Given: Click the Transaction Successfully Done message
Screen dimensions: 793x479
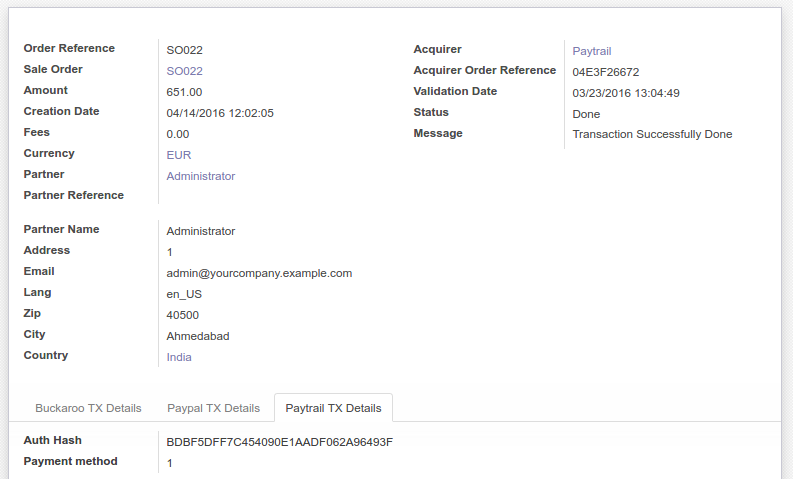Looking at the screenshot, I should pos(652,135).
